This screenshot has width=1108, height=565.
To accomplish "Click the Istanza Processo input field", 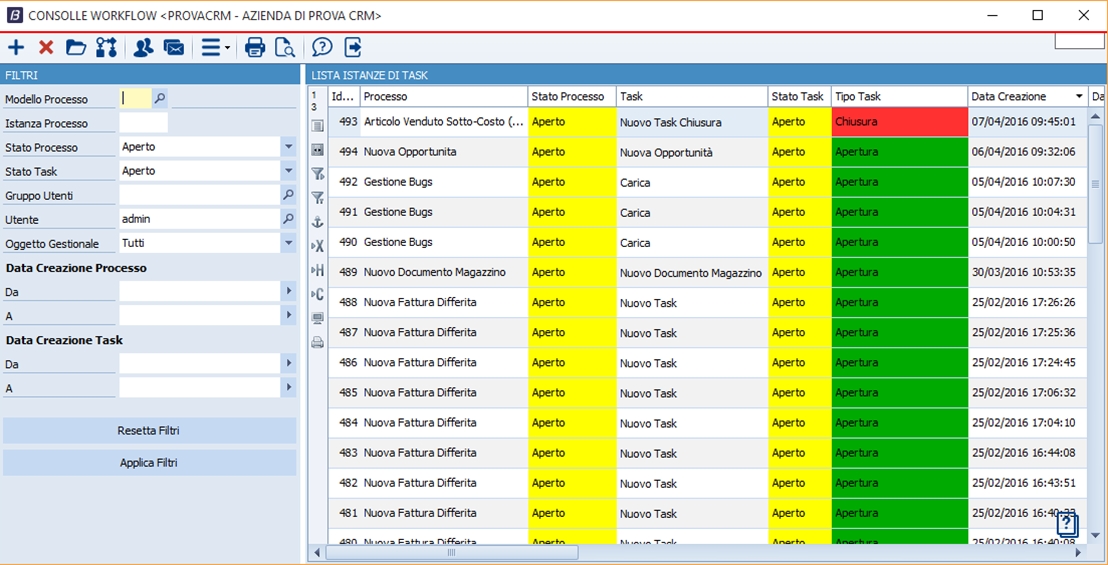I will coord(143,123).
